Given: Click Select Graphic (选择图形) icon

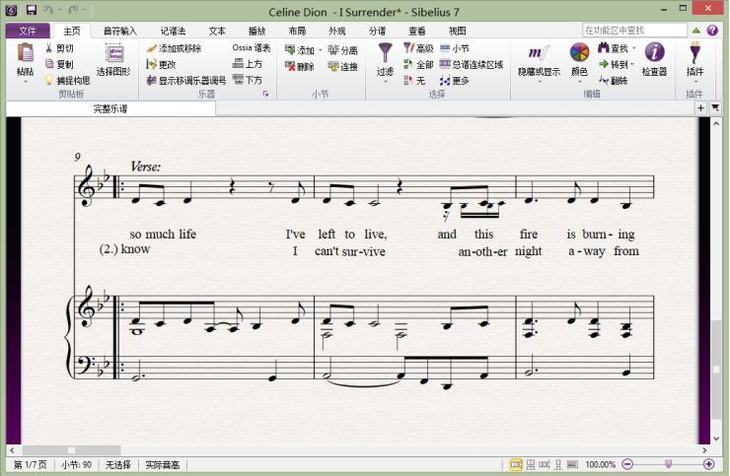Looking at the screenshot, I should [x=114, y=54].
